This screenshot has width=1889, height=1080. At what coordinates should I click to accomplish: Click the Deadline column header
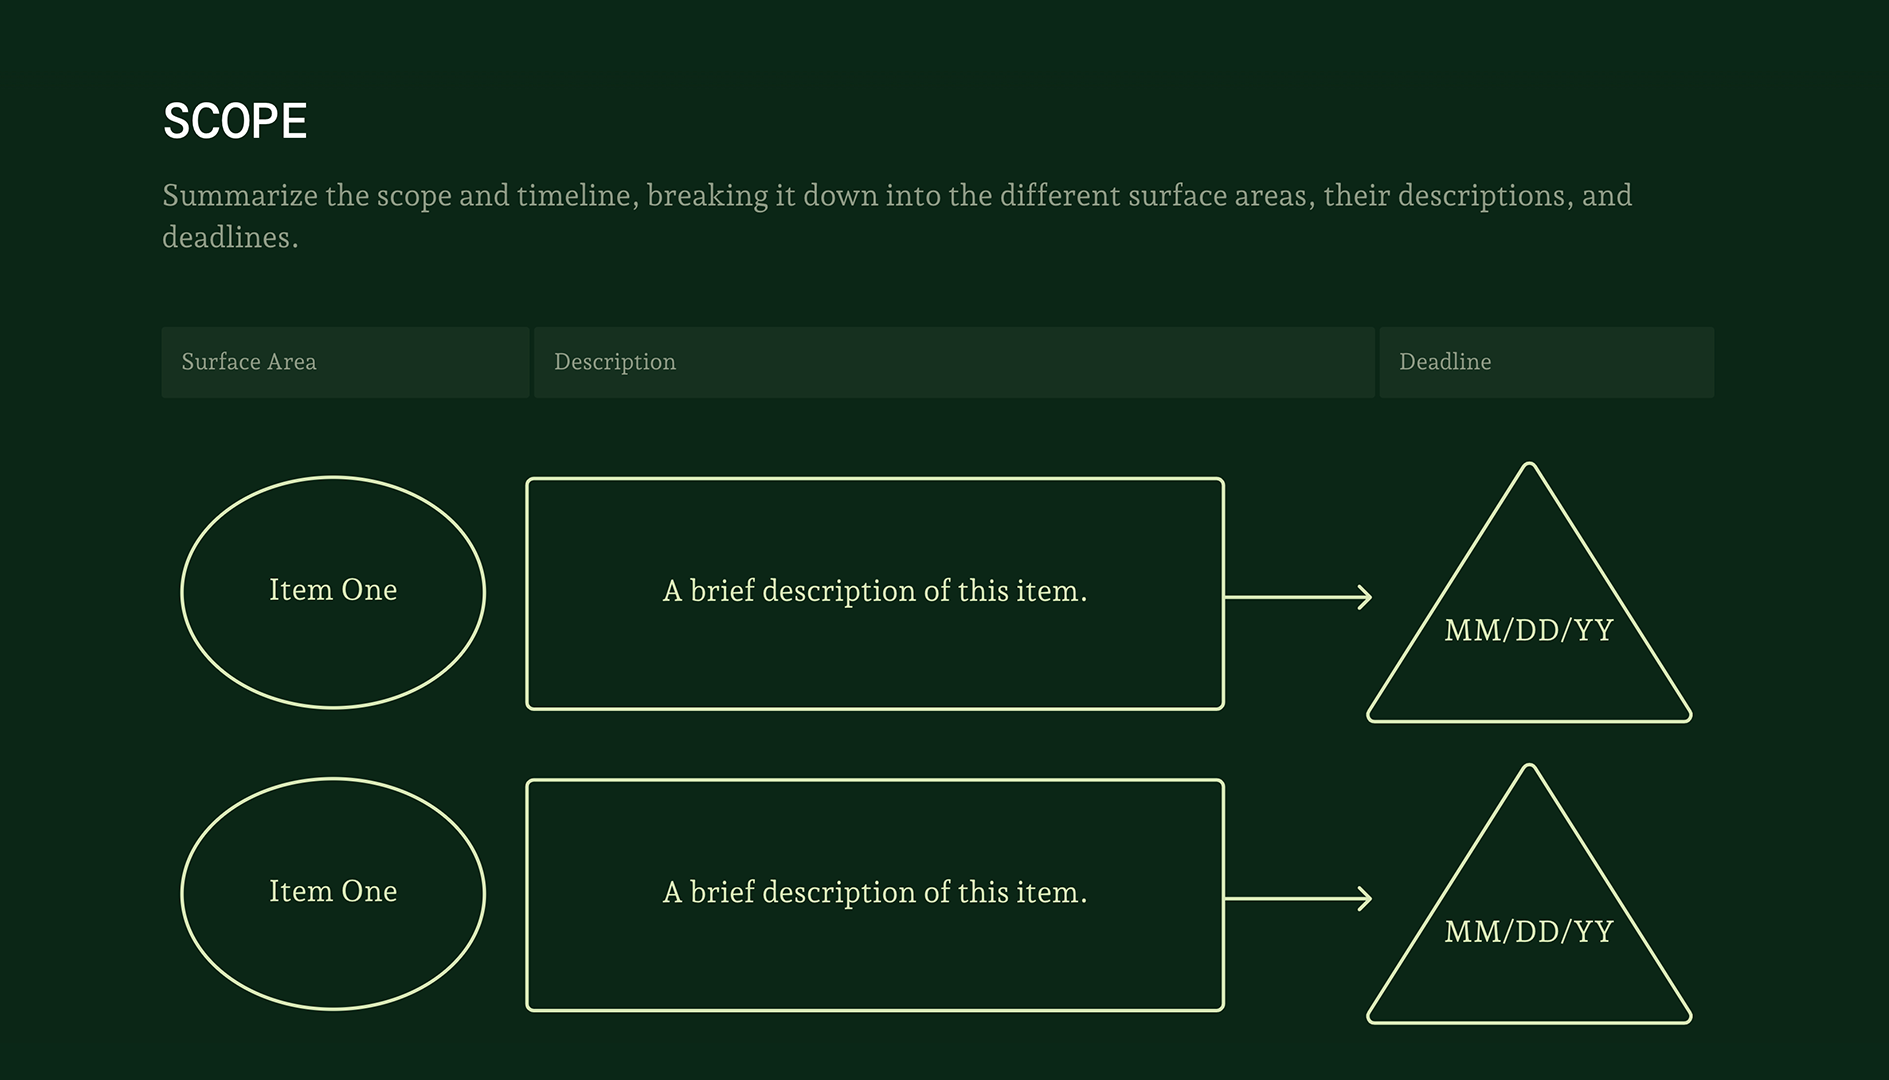point(1546,362)
